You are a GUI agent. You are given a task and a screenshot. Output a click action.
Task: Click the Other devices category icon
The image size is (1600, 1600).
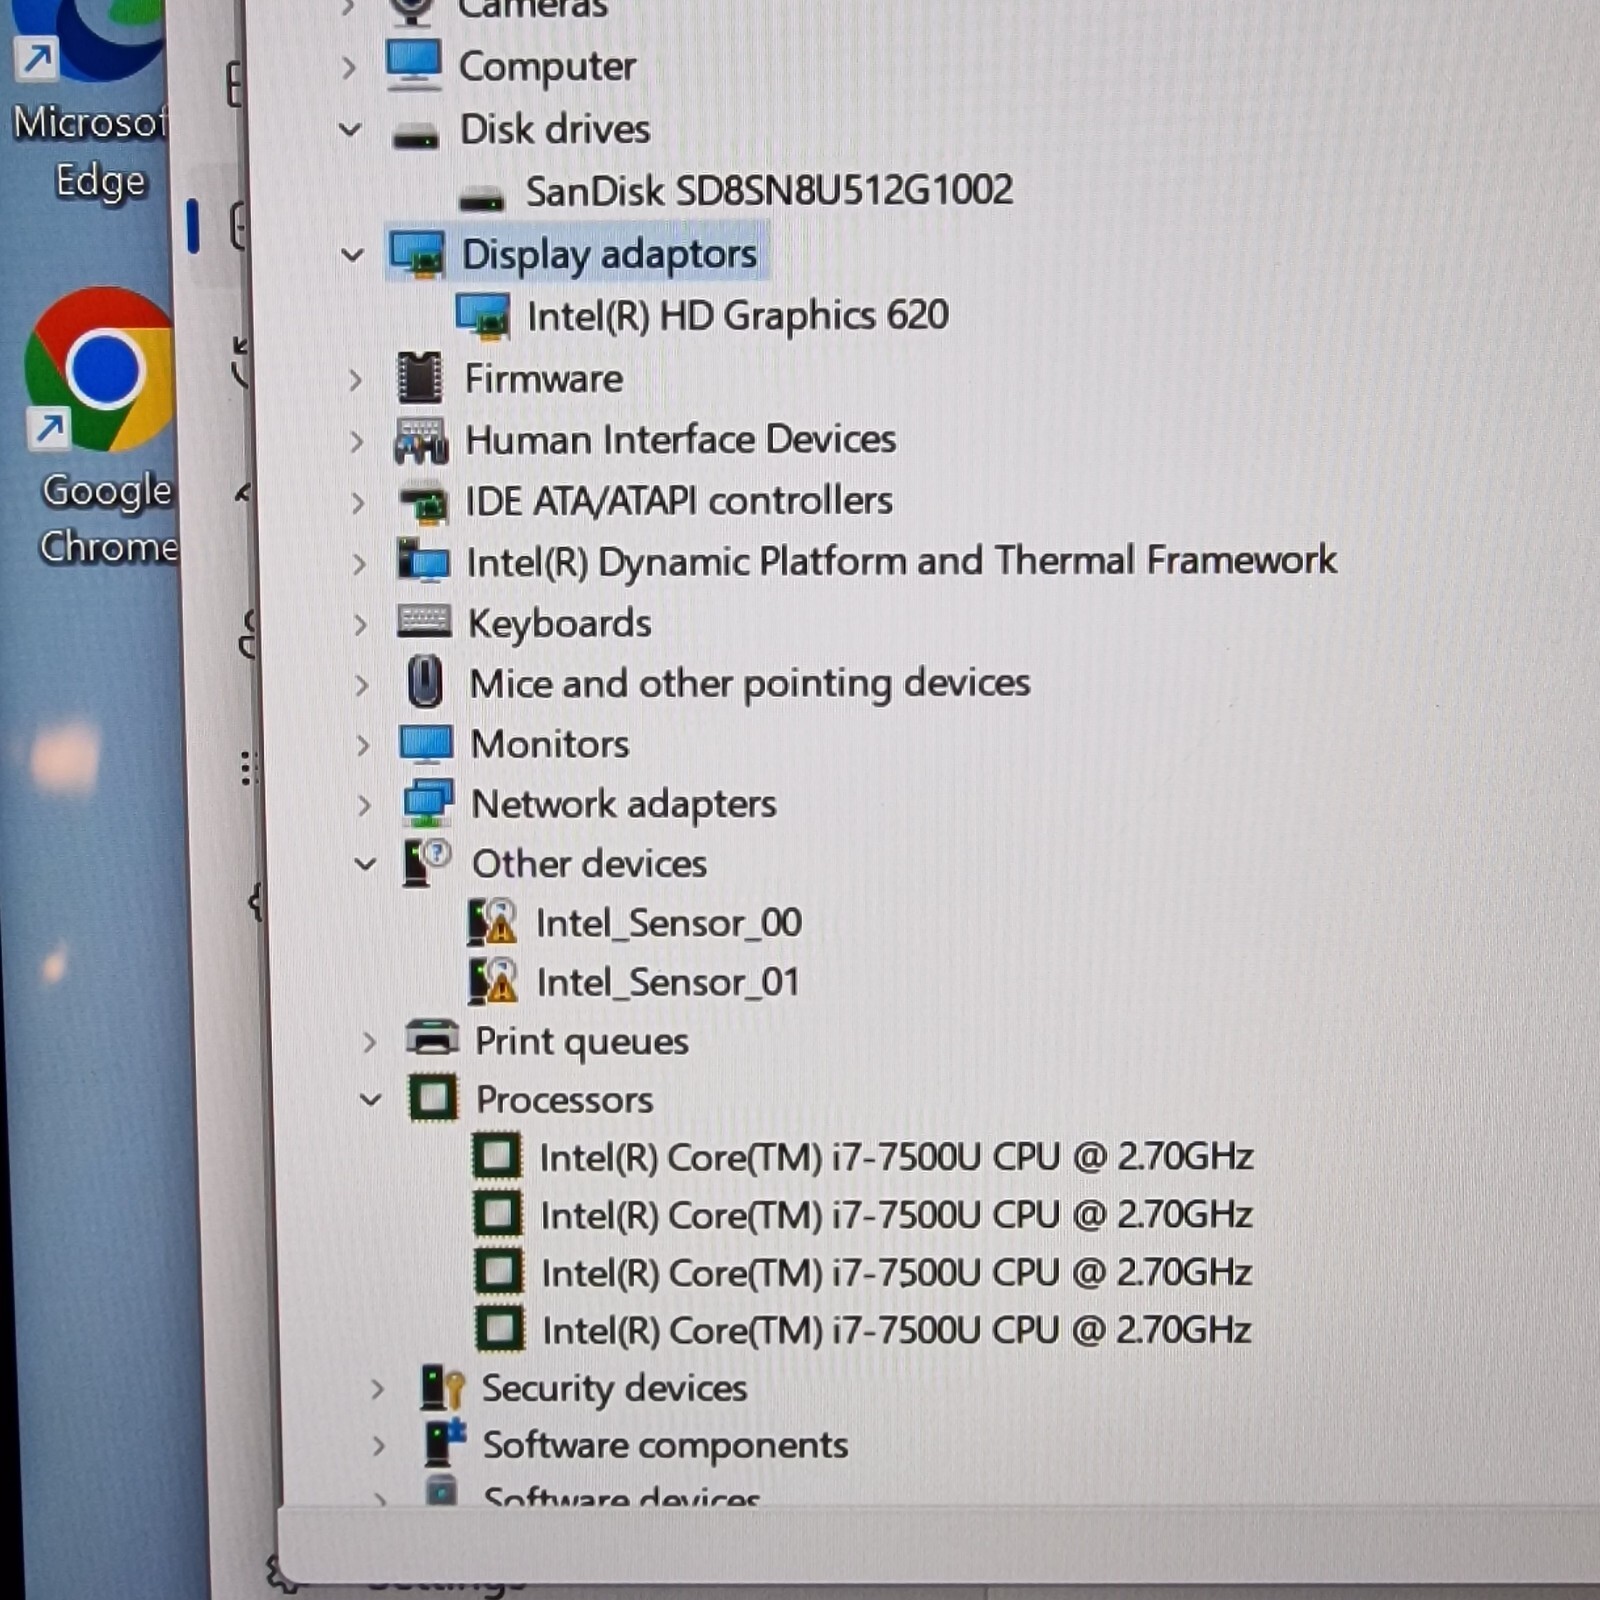click(x=427, y=862)
